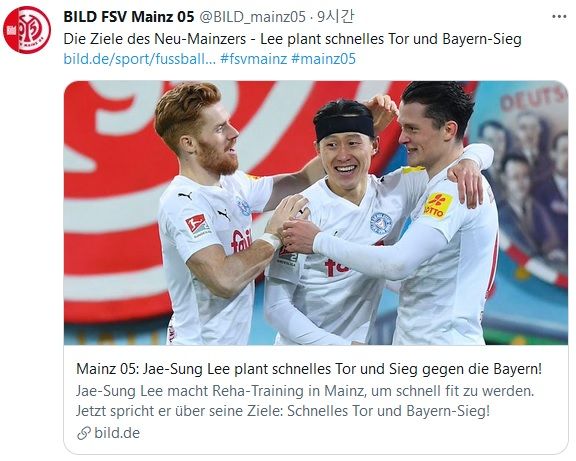Click the Bundesliga sleeve badge in the photo
Screen dimensions: 576x461
[197, 225]
